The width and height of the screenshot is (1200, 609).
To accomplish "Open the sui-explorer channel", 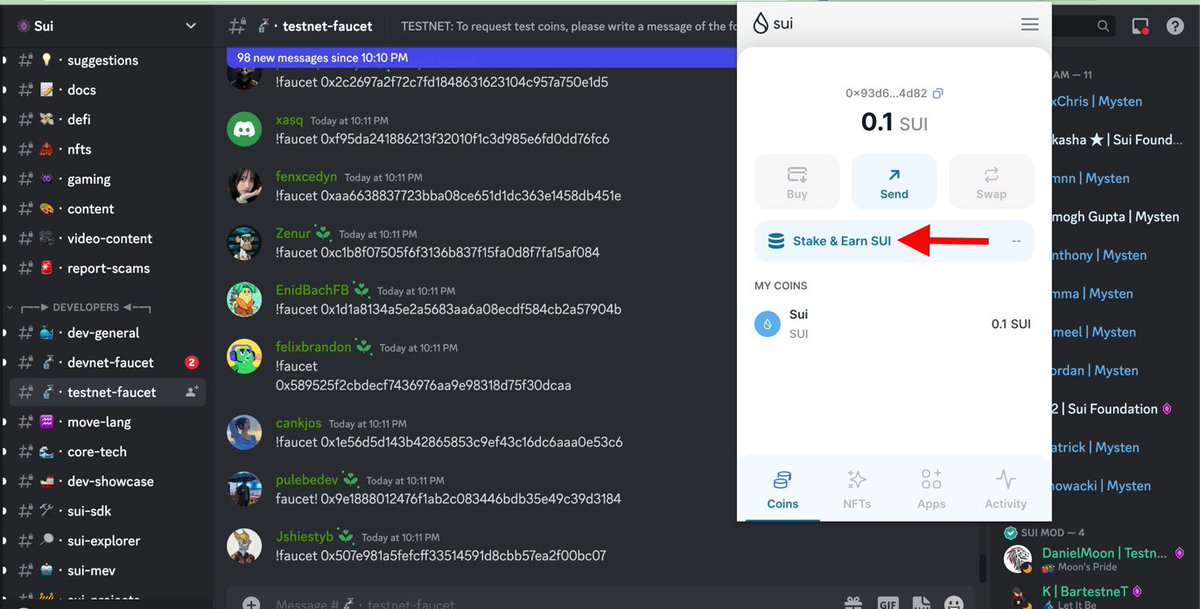I will point(104,541).
